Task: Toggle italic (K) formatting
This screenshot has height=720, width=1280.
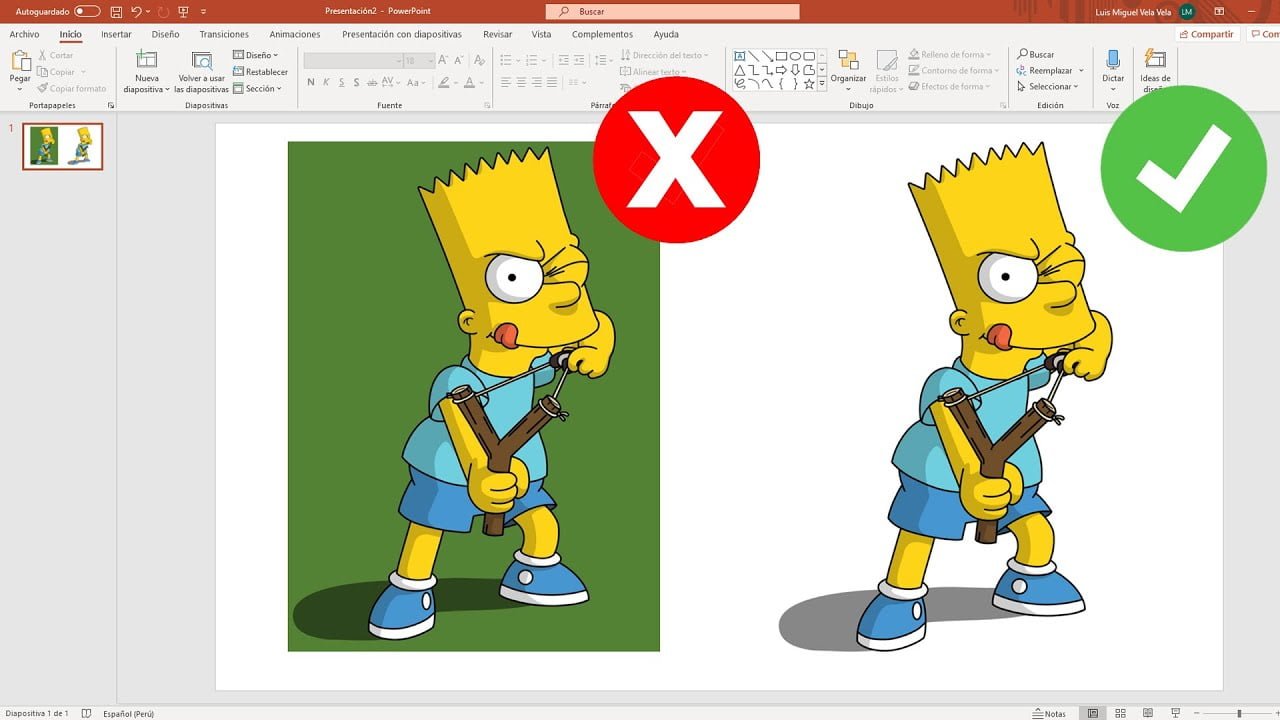Action: pyautogui.click(x=326, y=82)
